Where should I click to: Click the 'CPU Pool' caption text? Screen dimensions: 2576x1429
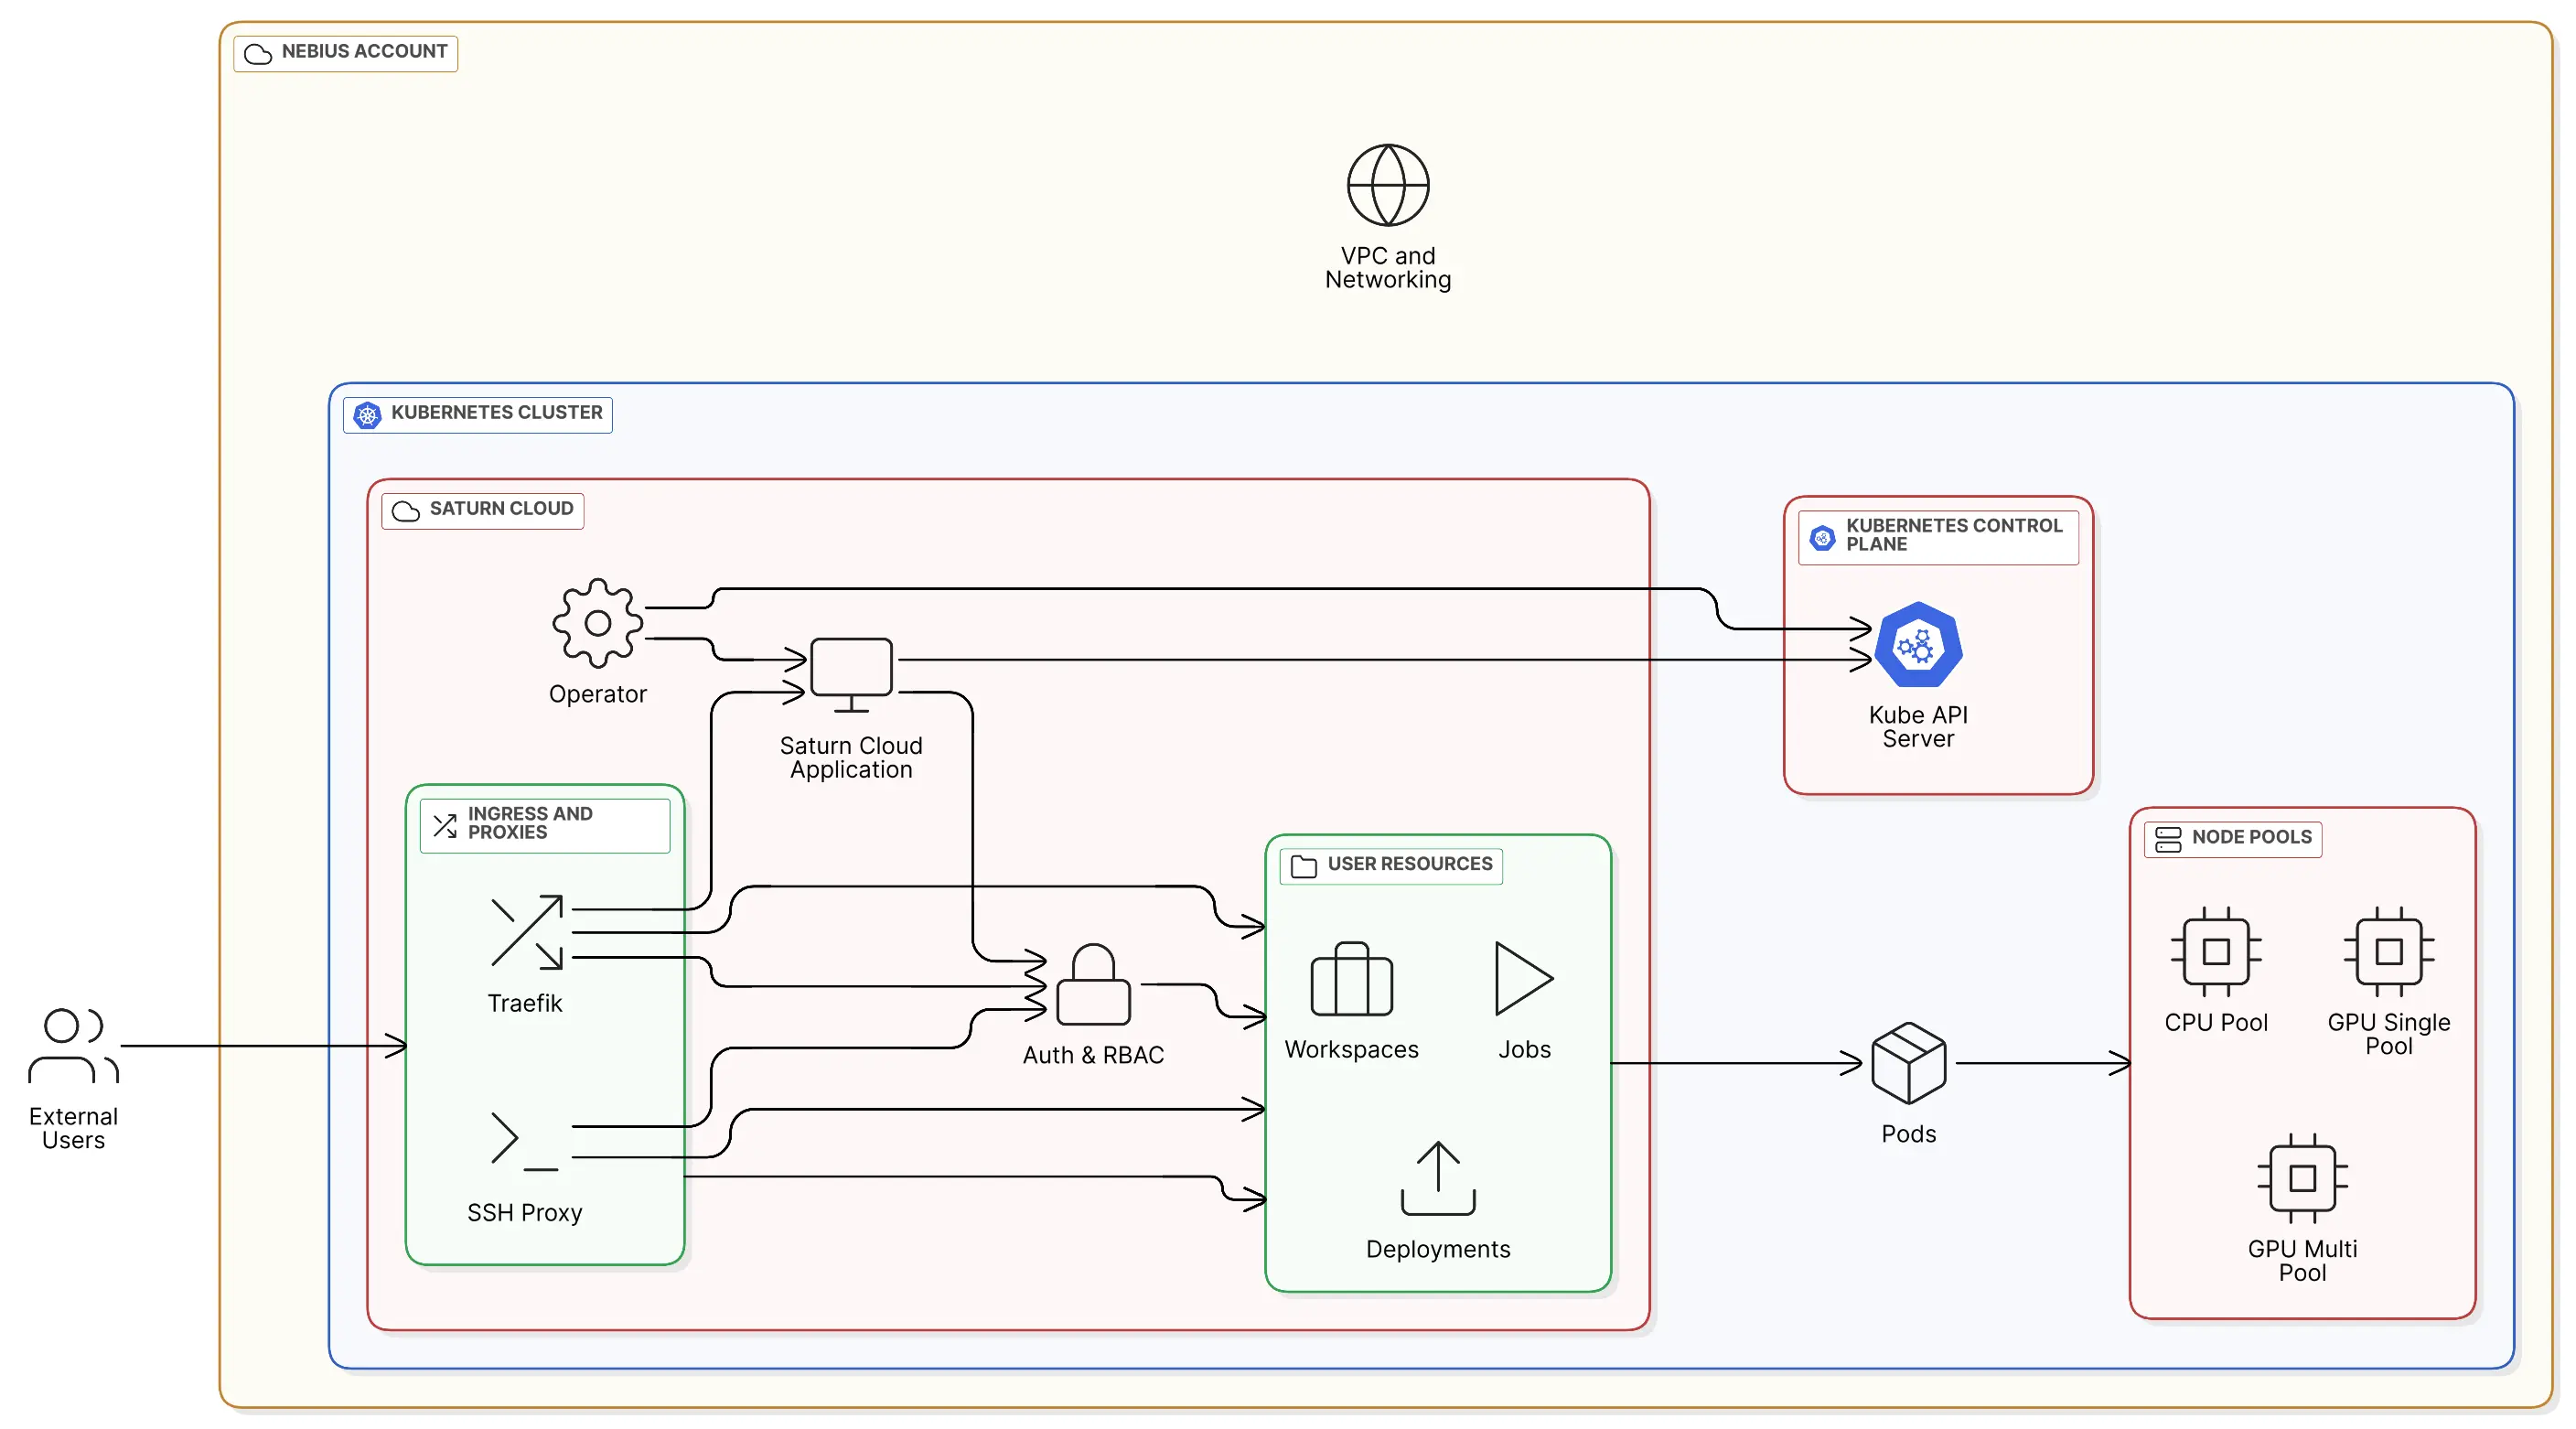(x=2216, y=1022)
